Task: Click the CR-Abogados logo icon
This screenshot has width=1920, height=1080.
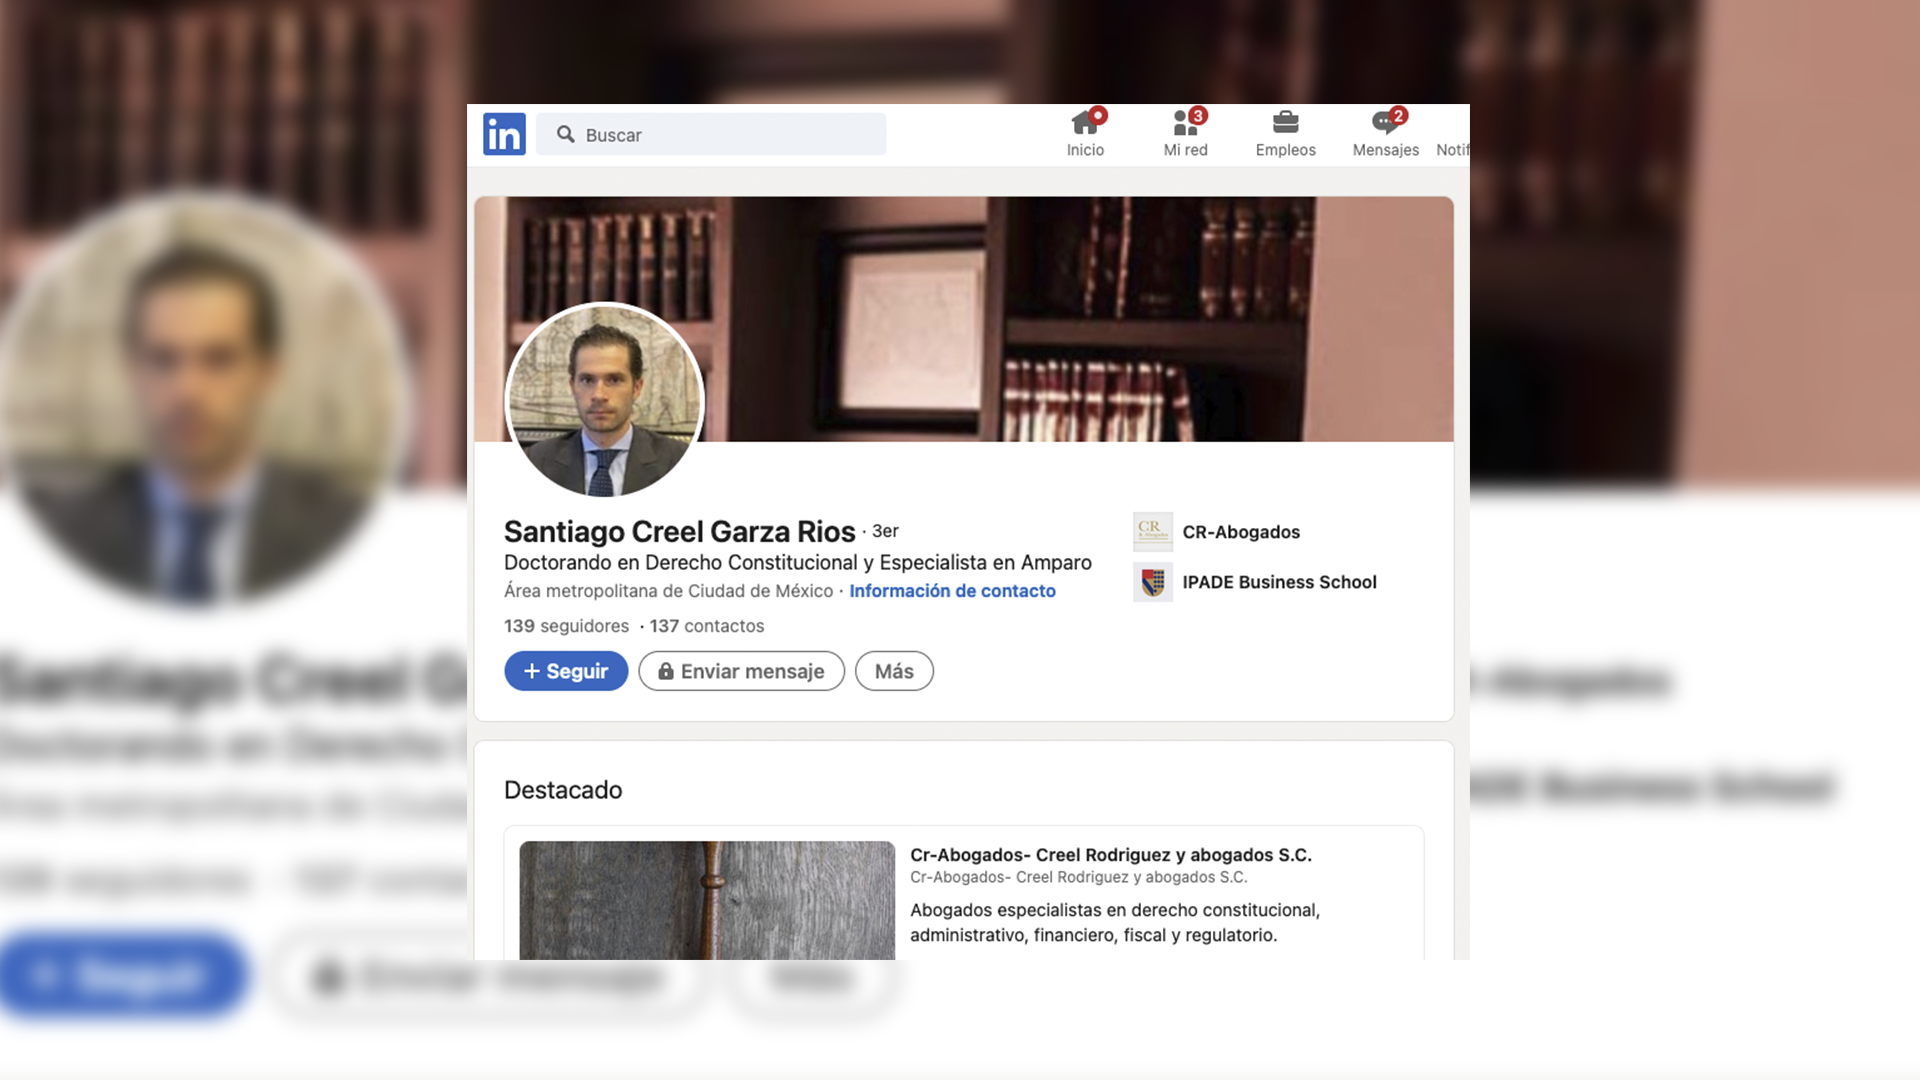Action: 1153,532
